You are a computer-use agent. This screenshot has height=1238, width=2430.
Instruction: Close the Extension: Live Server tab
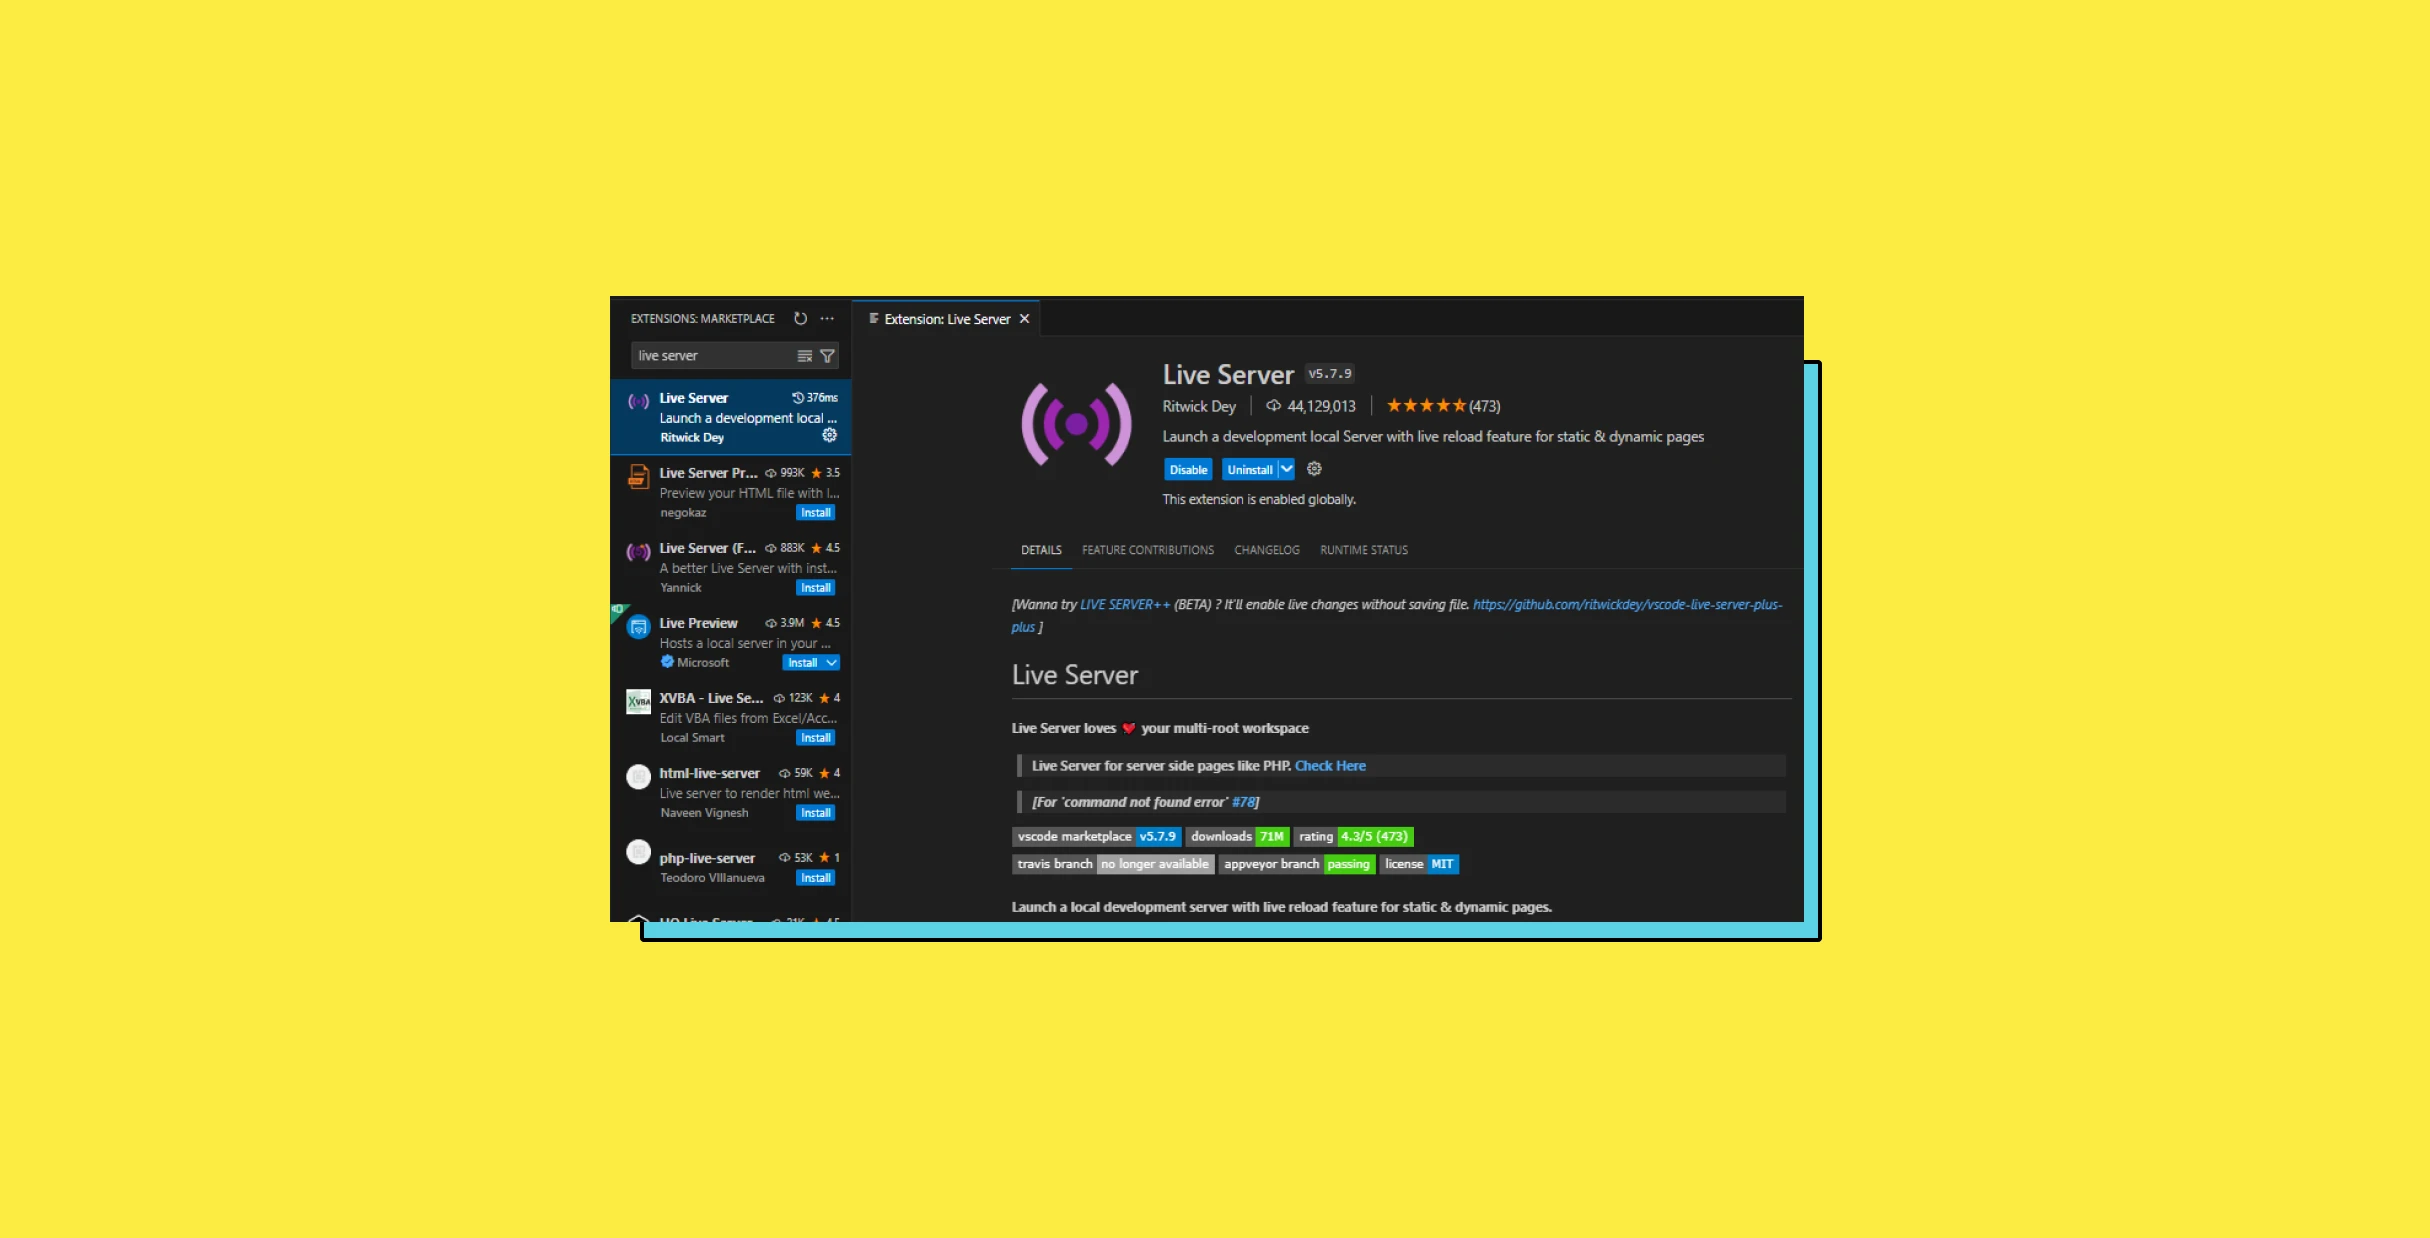1024,319
